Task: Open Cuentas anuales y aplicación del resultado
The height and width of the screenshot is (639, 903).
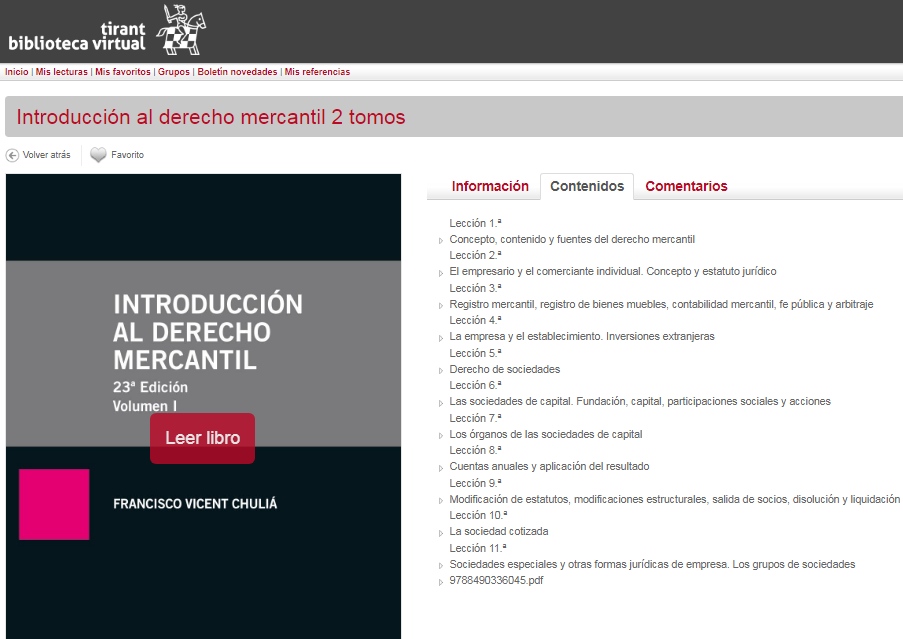Action: click(x=549, y=467)
